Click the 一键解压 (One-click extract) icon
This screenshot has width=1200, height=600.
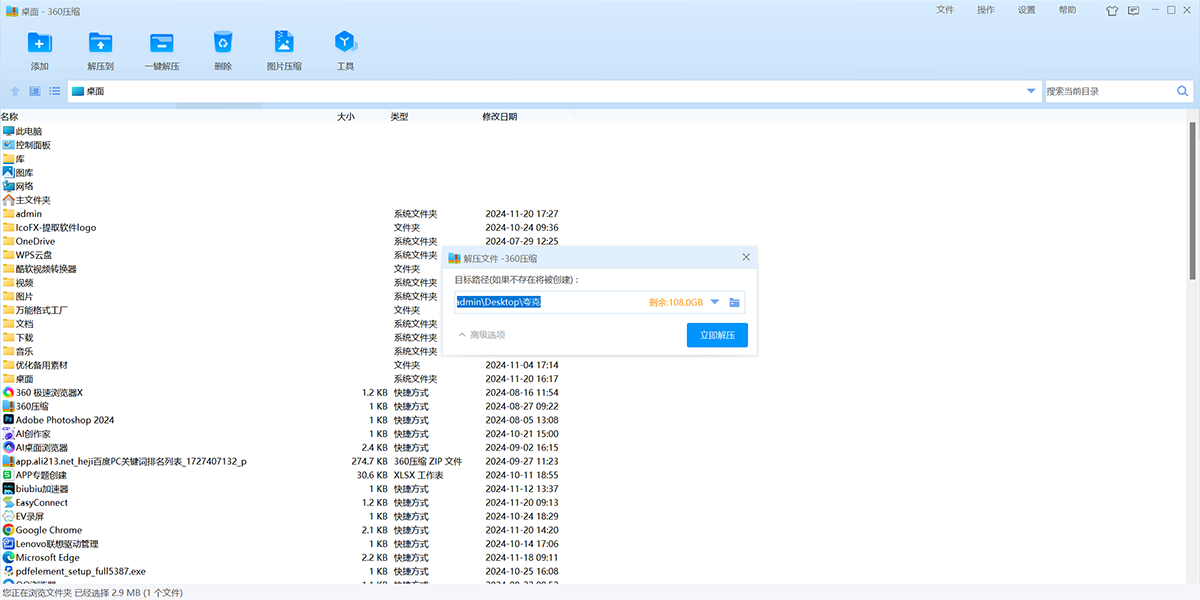pos(161,43)
